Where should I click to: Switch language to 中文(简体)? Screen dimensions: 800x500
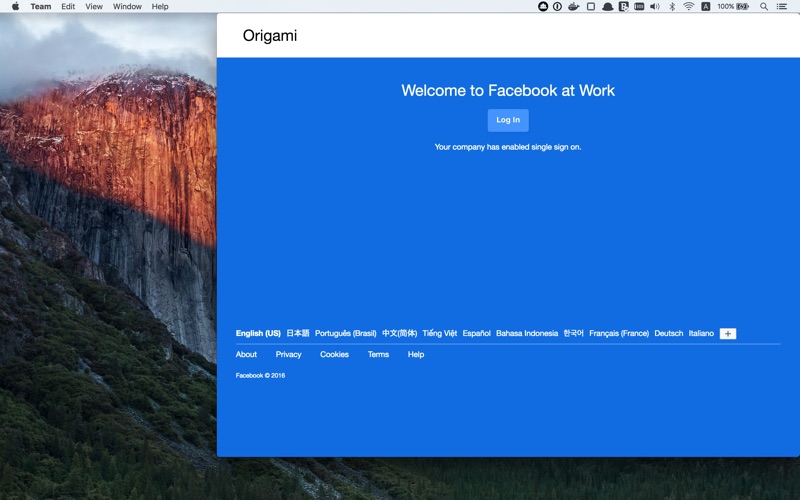coord(399,333)
